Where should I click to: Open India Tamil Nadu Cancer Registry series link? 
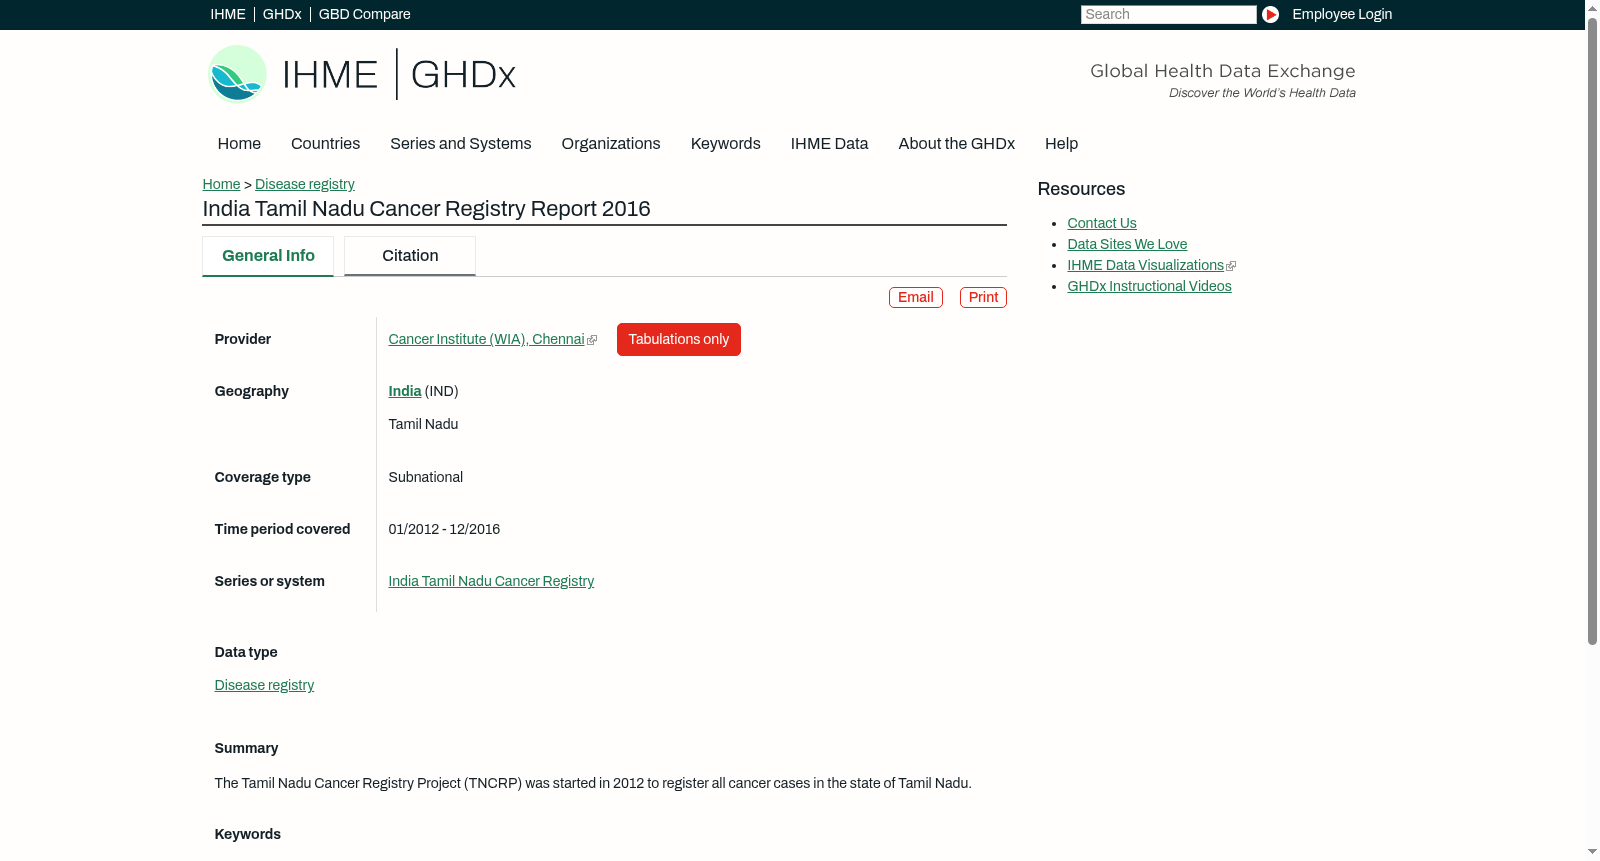coord(491,582)
